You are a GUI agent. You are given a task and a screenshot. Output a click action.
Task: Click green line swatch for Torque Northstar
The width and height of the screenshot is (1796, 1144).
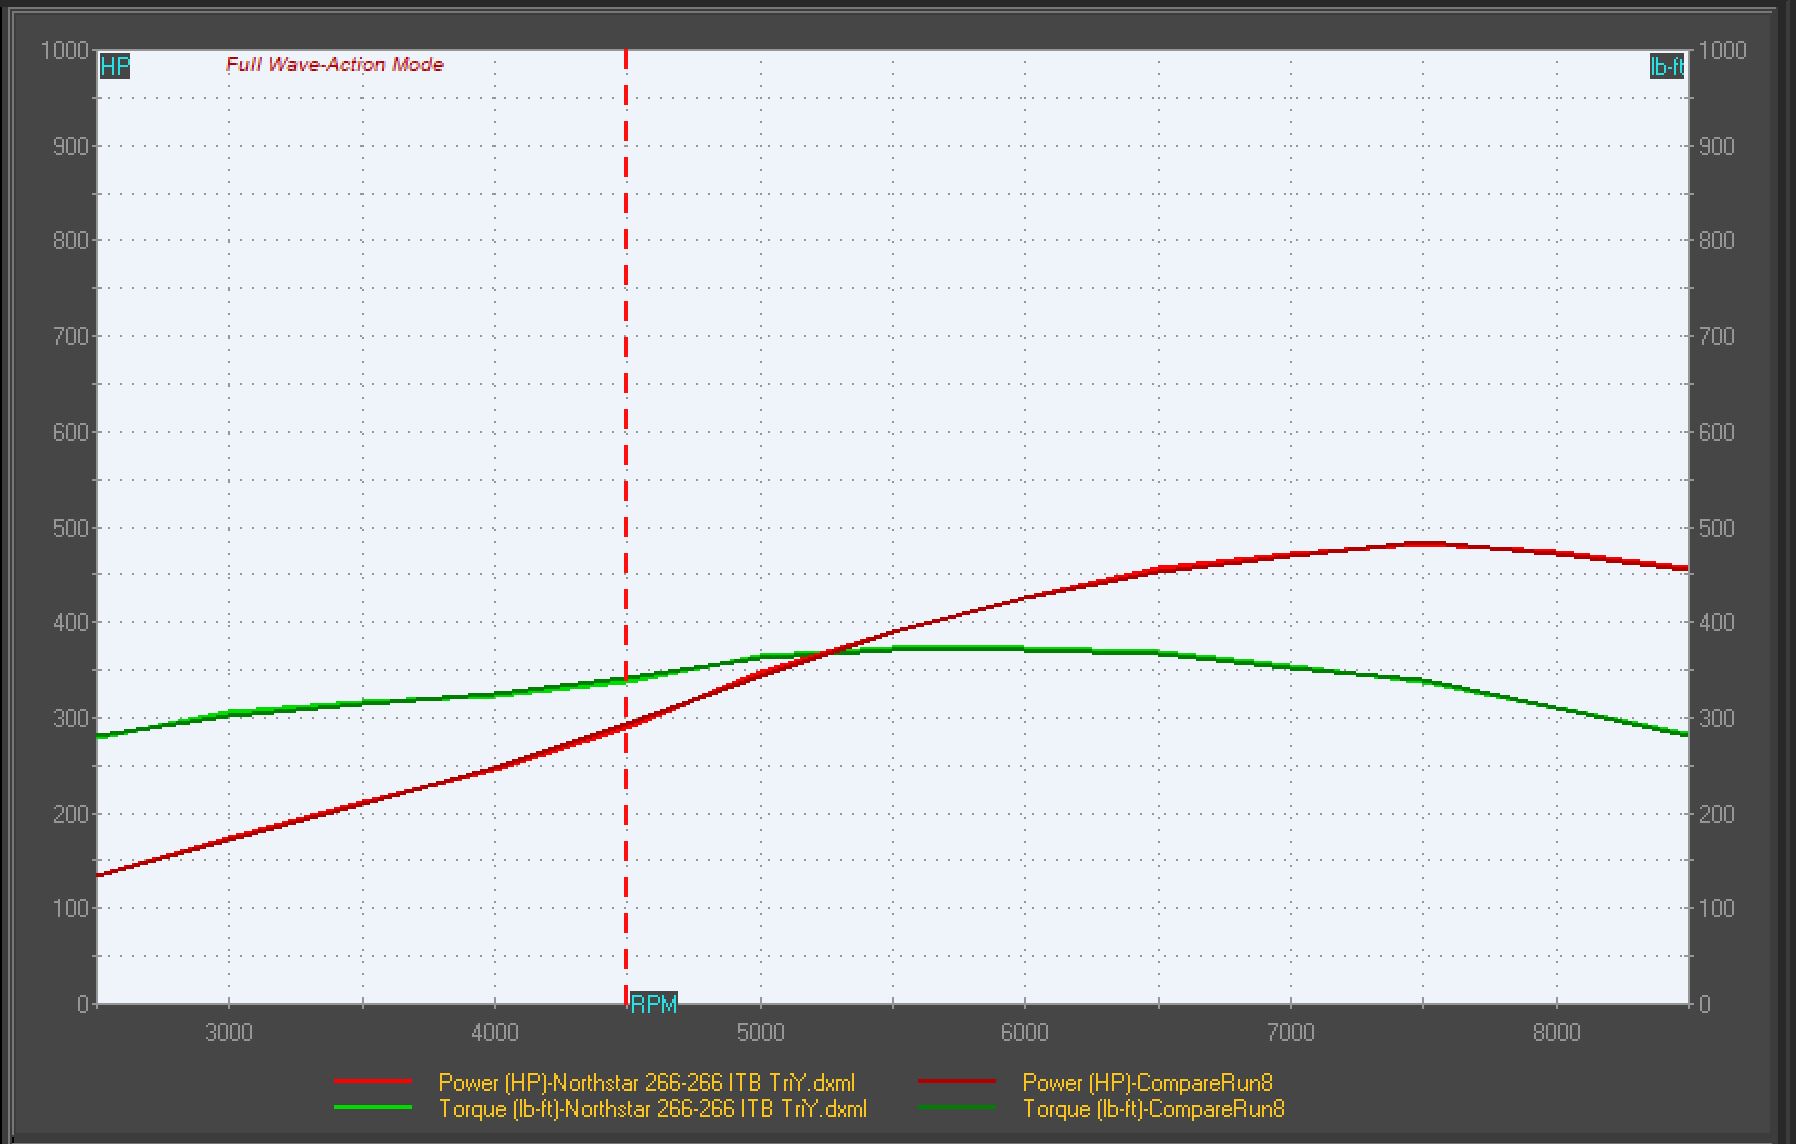[373, 1108]
